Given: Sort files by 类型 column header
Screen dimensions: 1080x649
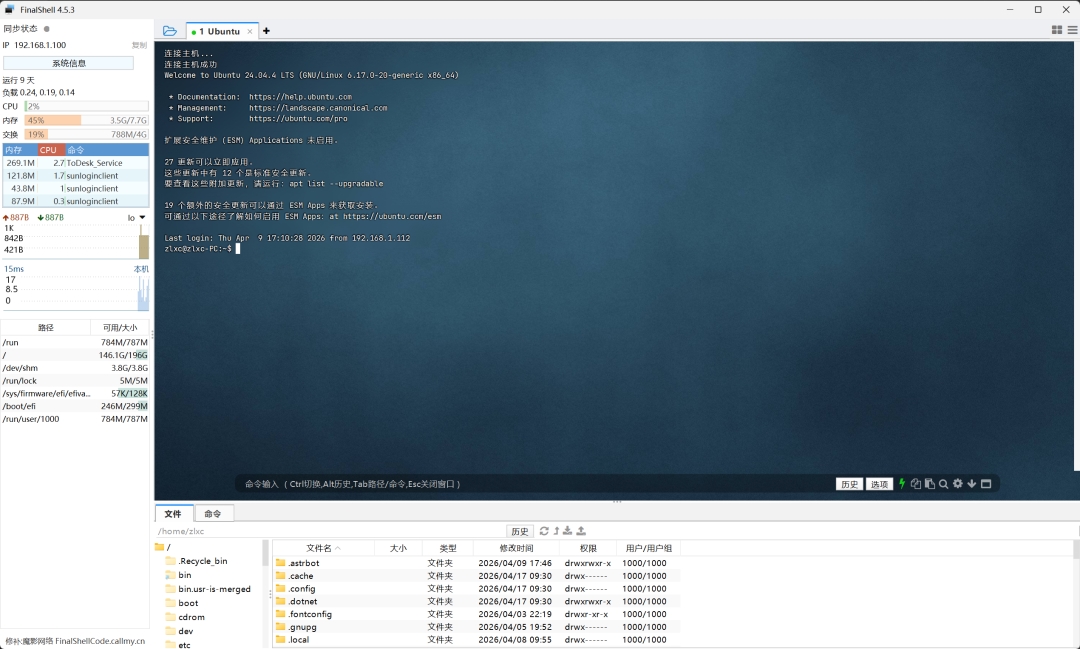Looking at the screenshot, I should click(x=448, y=548).
